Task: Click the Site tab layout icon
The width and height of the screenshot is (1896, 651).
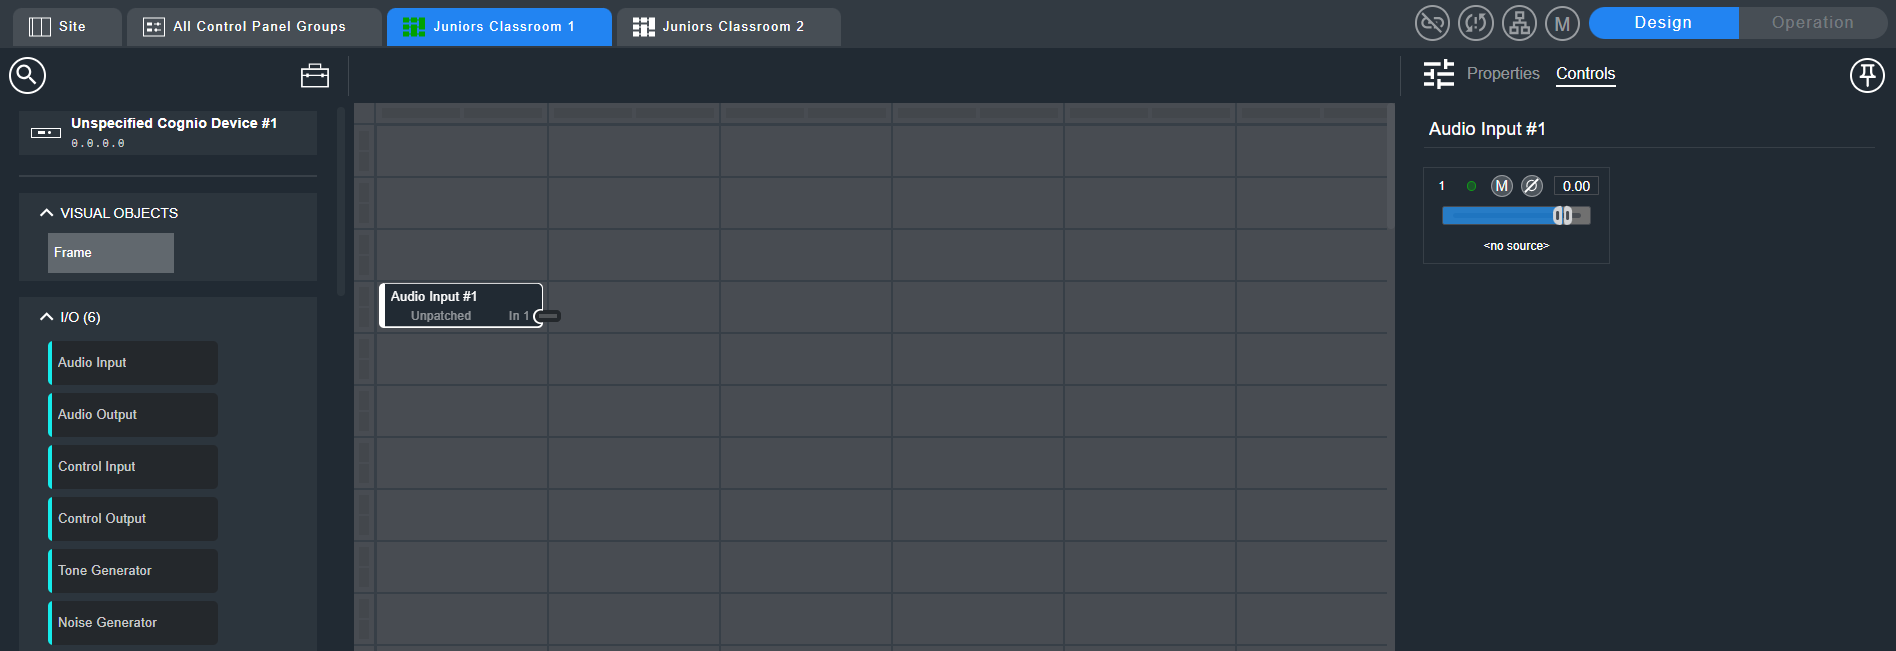Action: (40, 27)
